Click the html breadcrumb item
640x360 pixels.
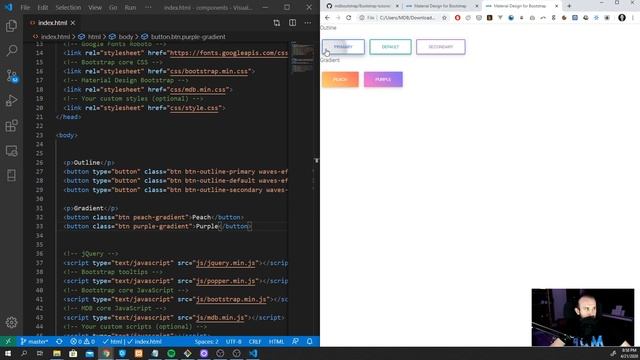tap(90, 37)
